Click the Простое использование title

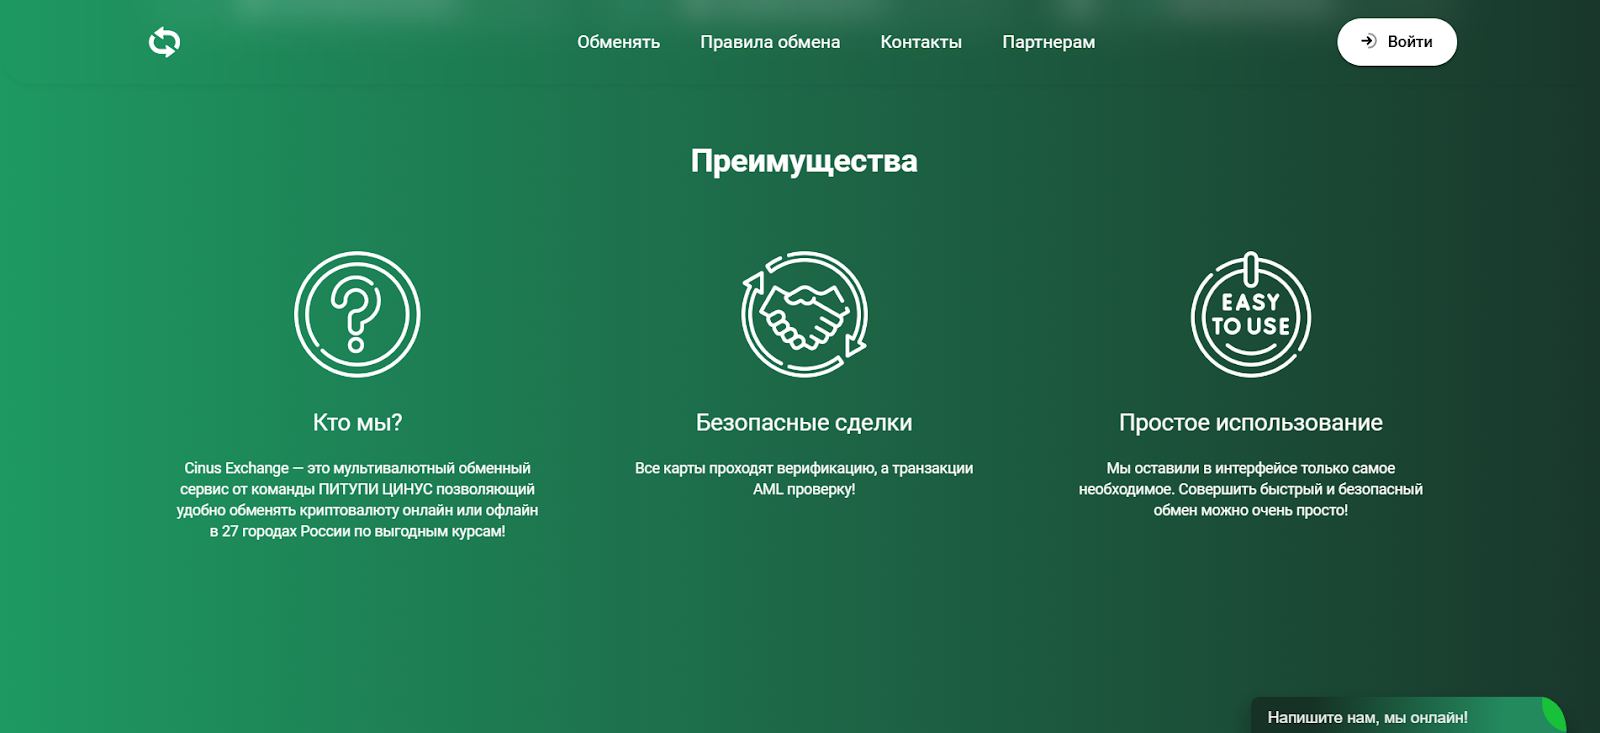[1250, 422]
